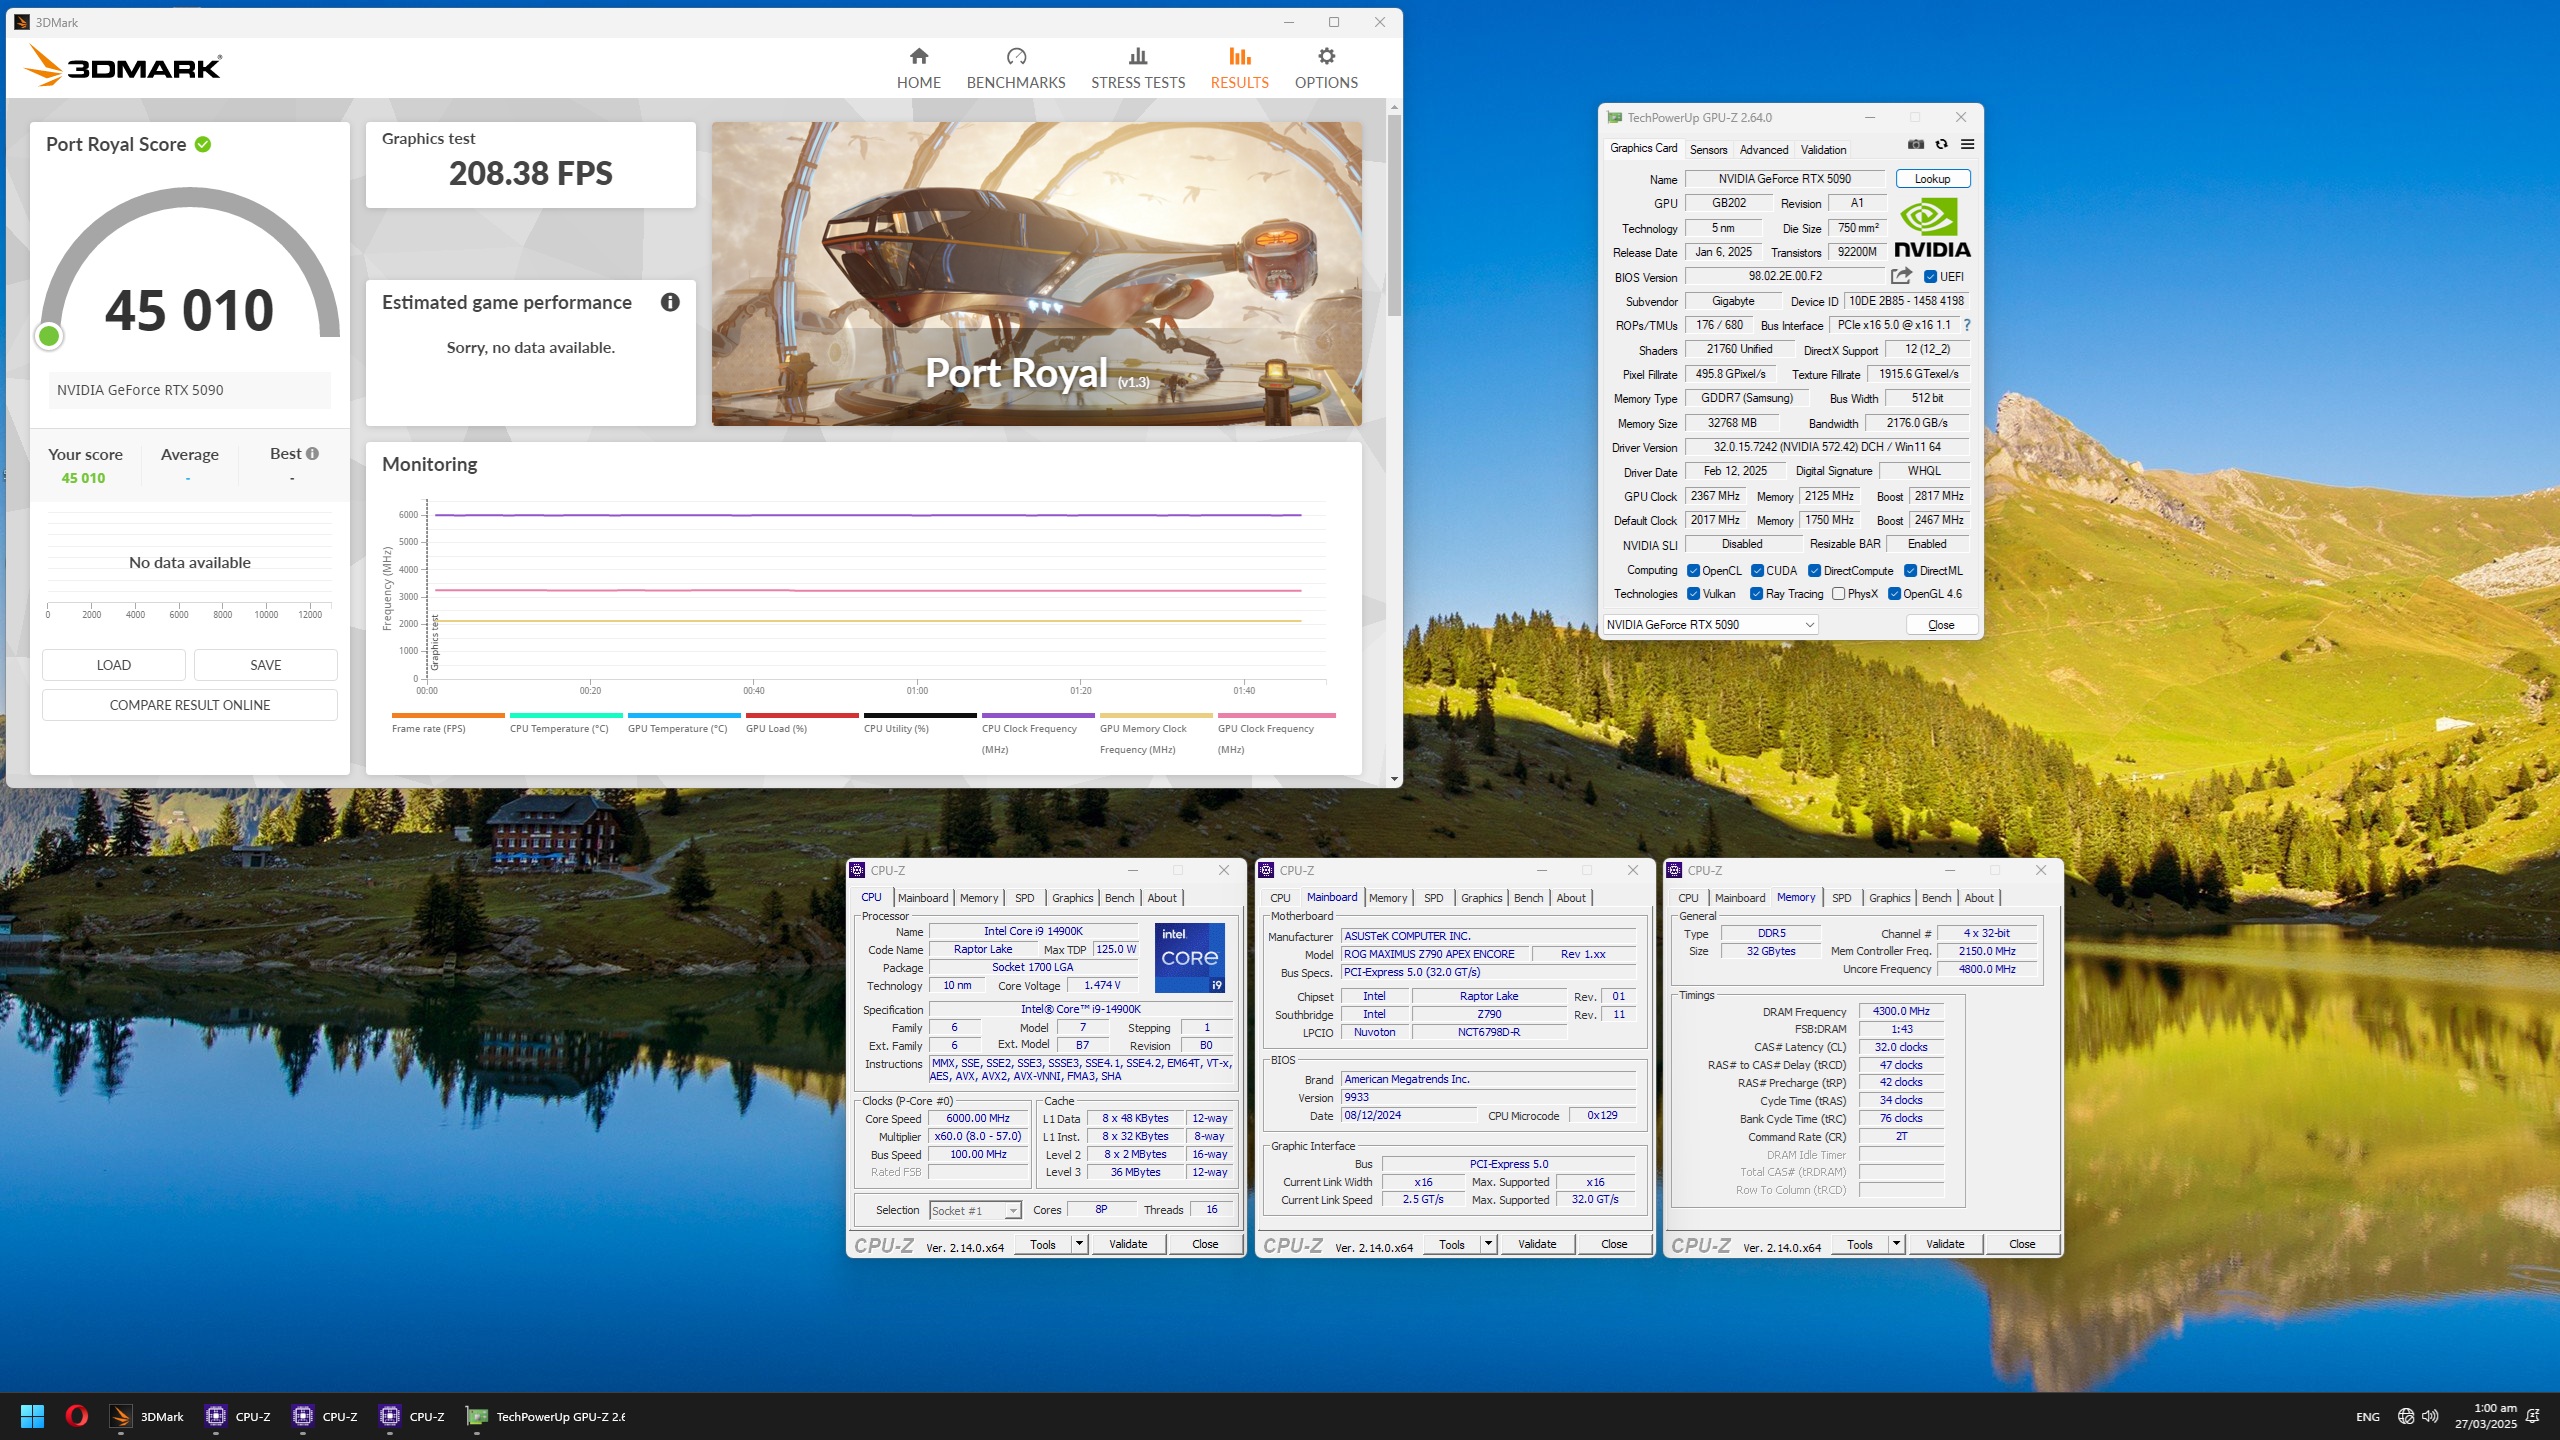
Task: Open the TechPowerUp GPU-Z taskbar item
Action: [547, 1416]
